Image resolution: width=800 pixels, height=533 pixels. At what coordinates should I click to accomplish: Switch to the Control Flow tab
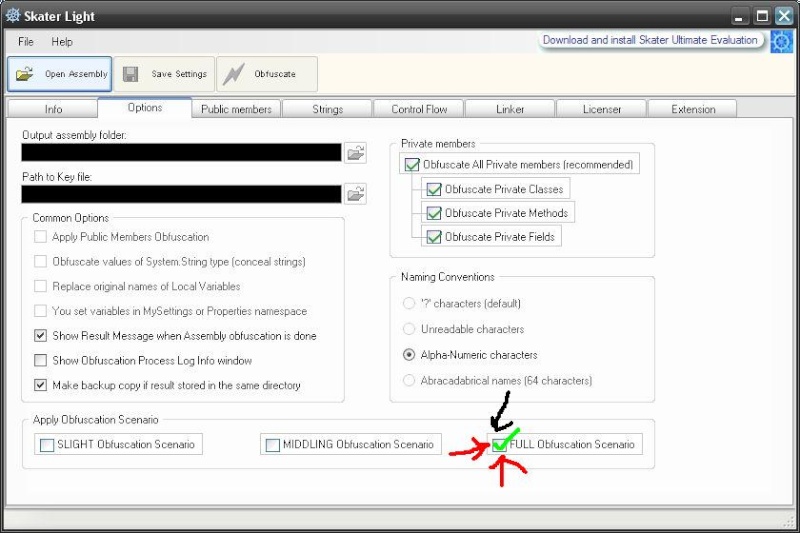(419, 109)
